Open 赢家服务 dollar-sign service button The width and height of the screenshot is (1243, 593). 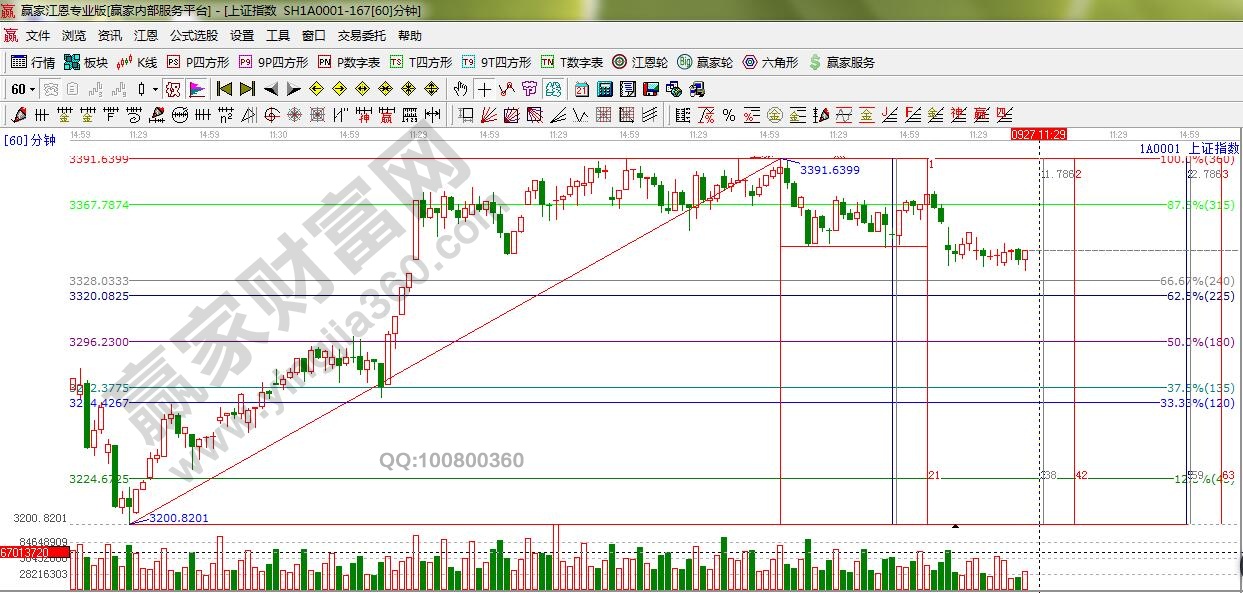pyautogui.click(x=841, y=62)
